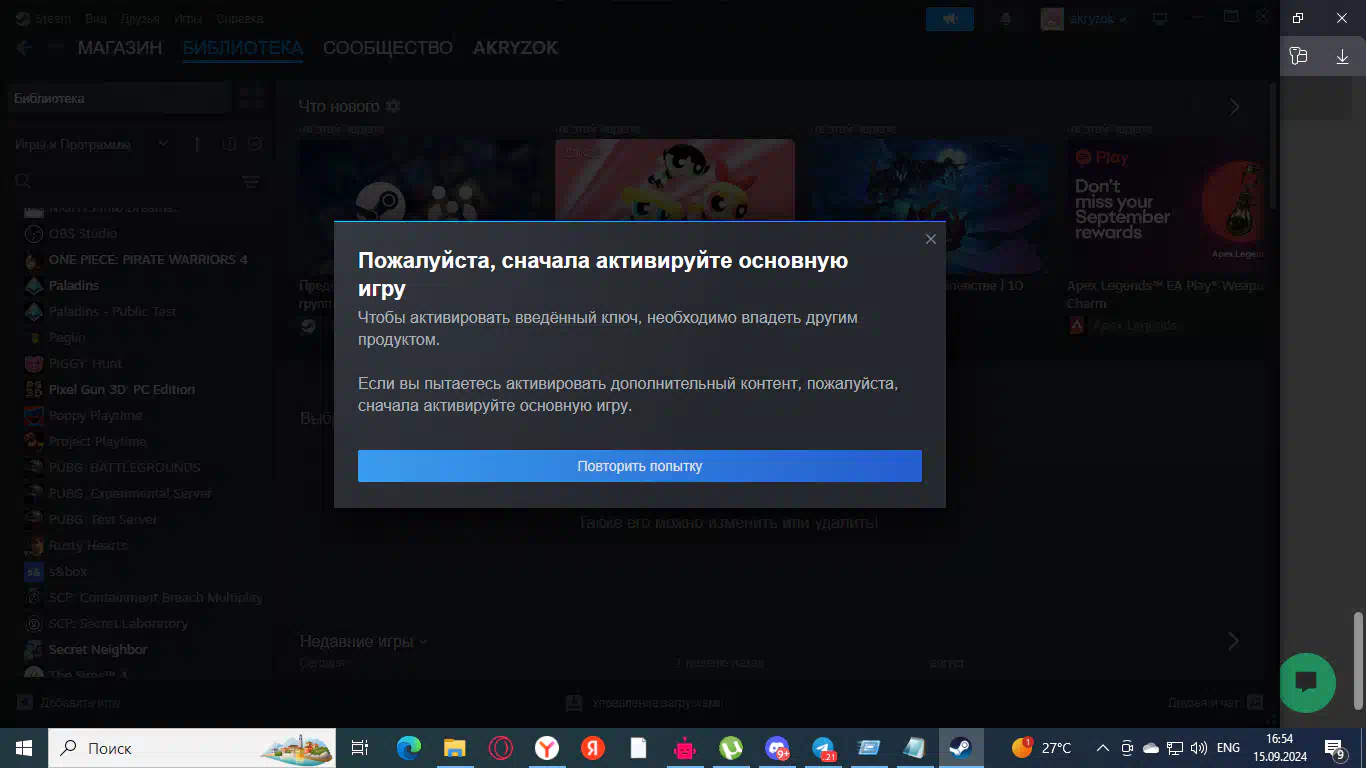This screenshot has width=1366, height=768.
Task: Open the СООБЩЕСТВО tab
Action: coord(388,48)
